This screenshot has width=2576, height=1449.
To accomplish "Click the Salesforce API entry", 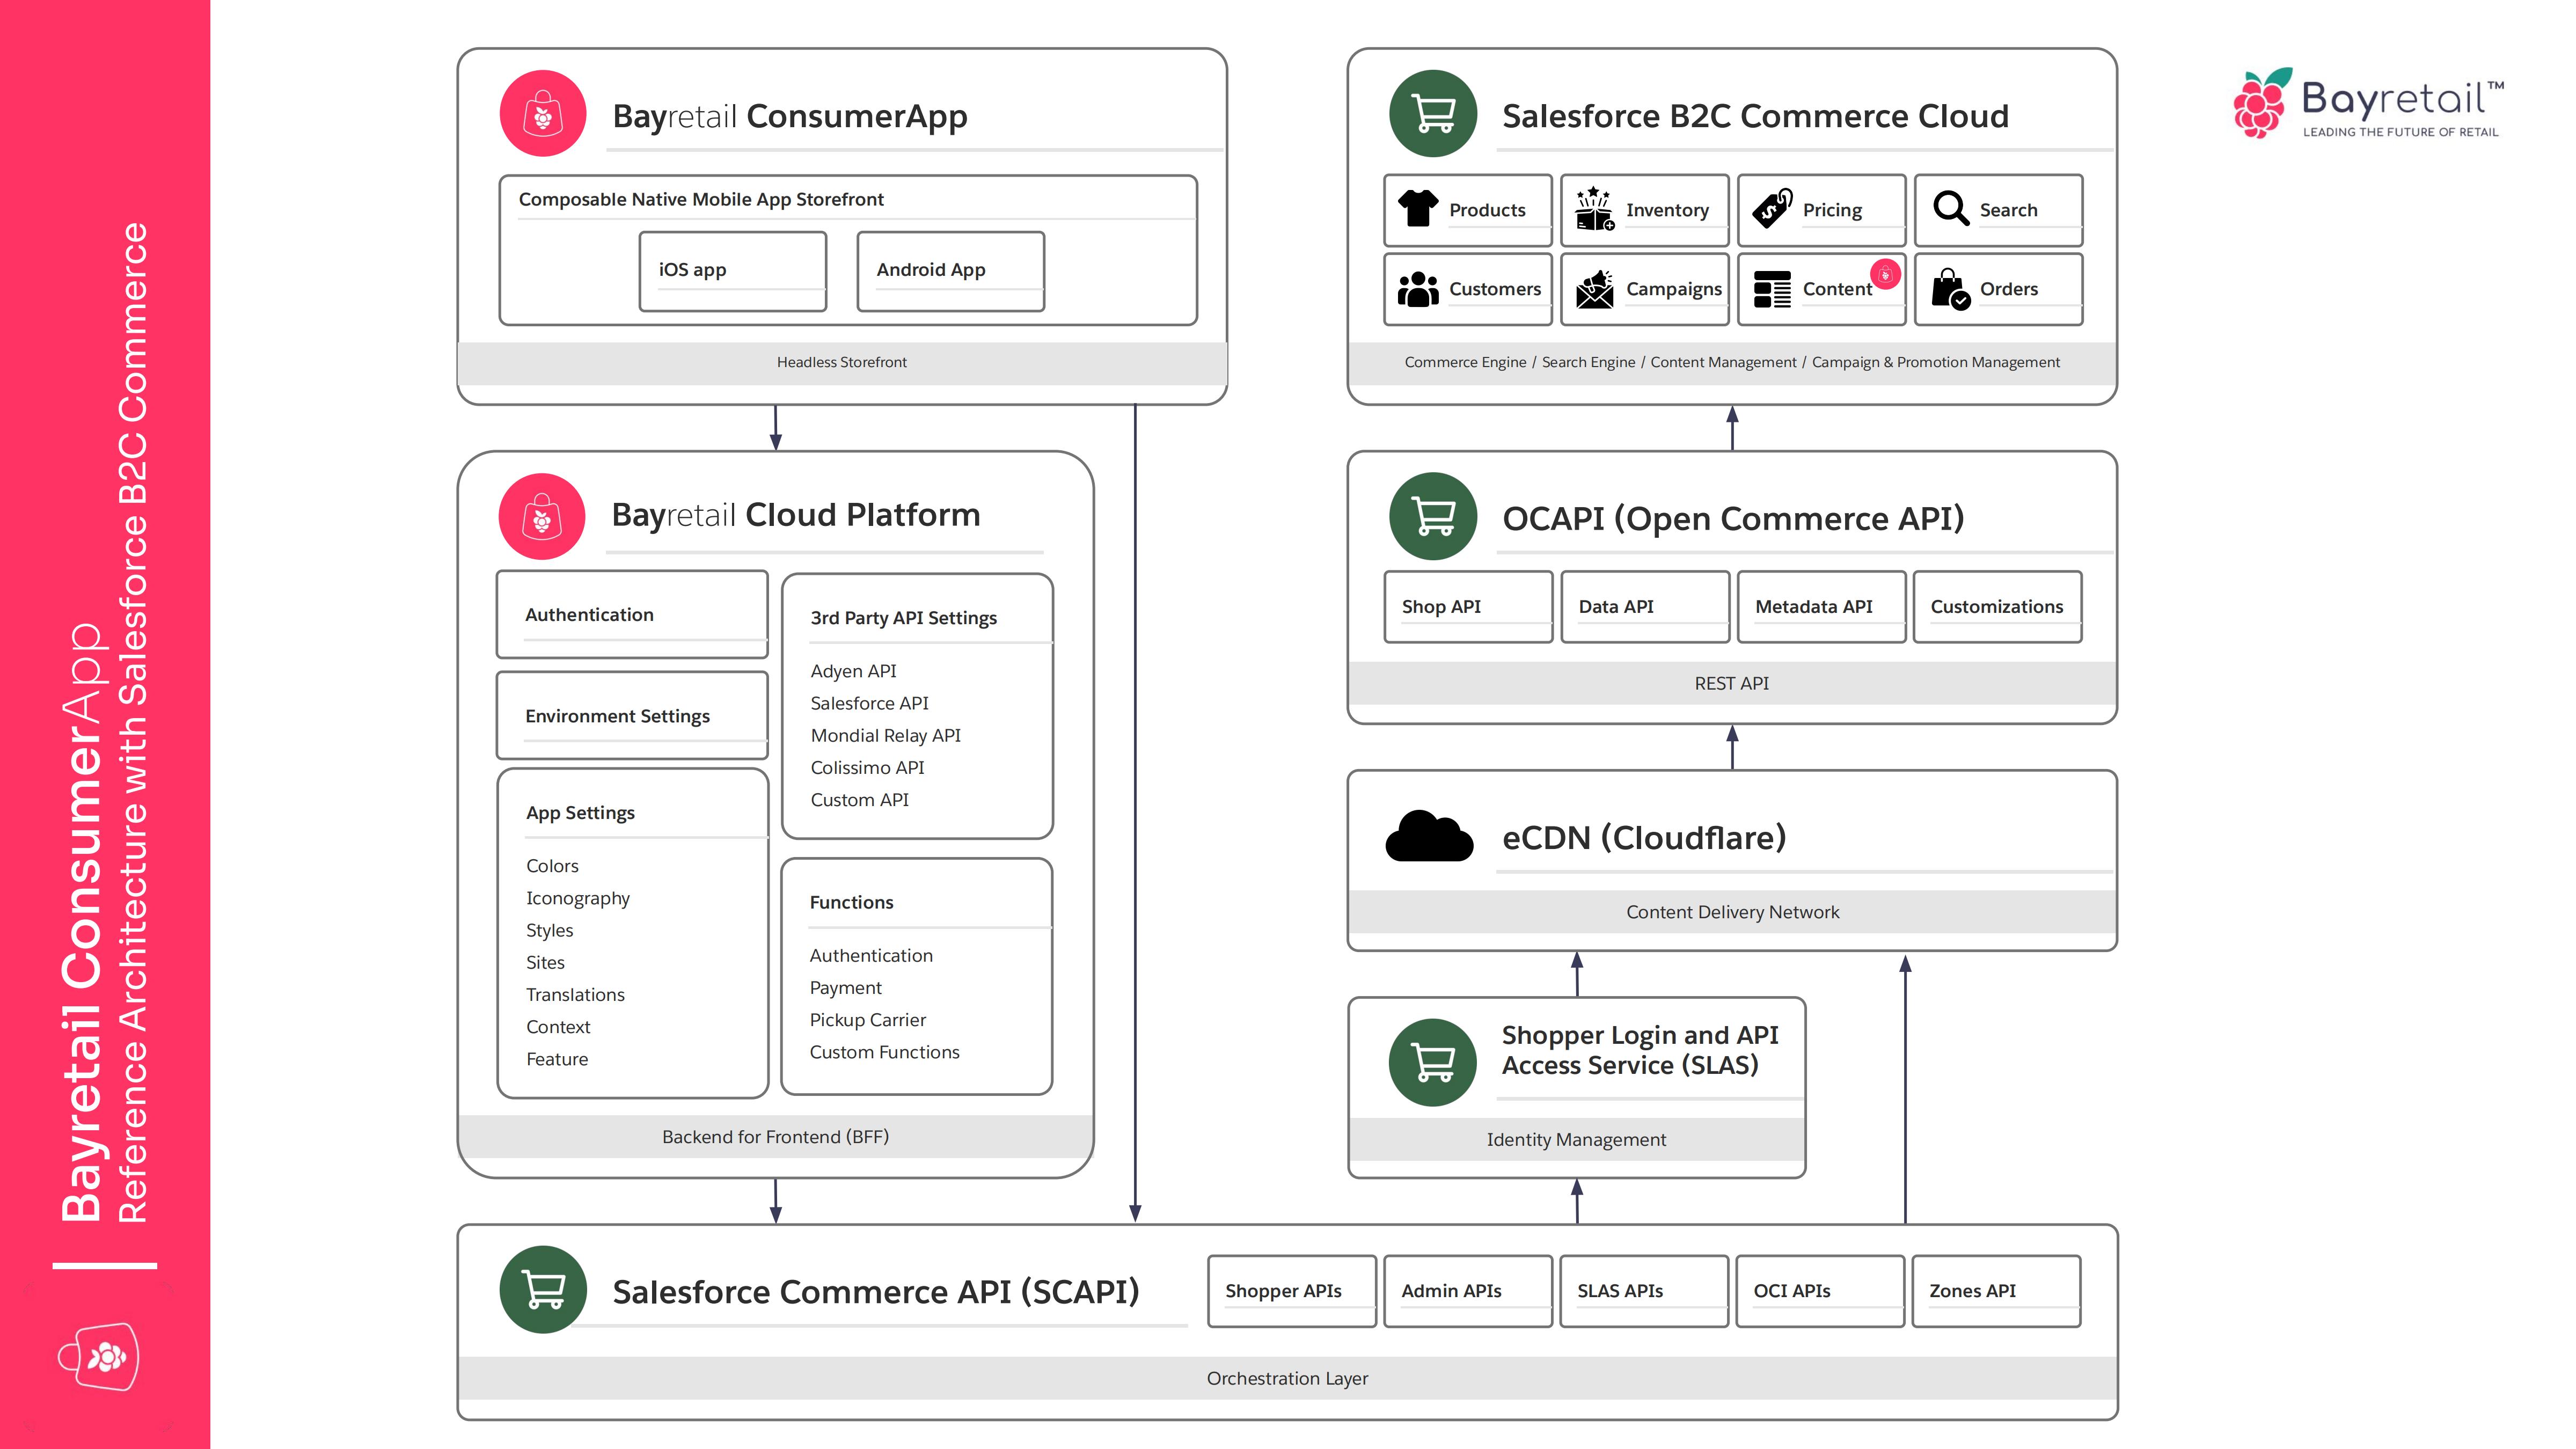I will point(869,703).
